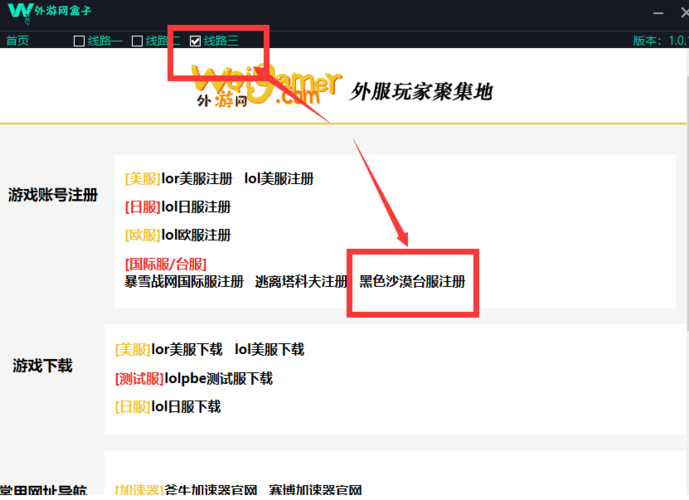The width and height of the screenshot is (689, 500).
Task: Enable the 线路二 checkbox
Action: pos(137,41)
